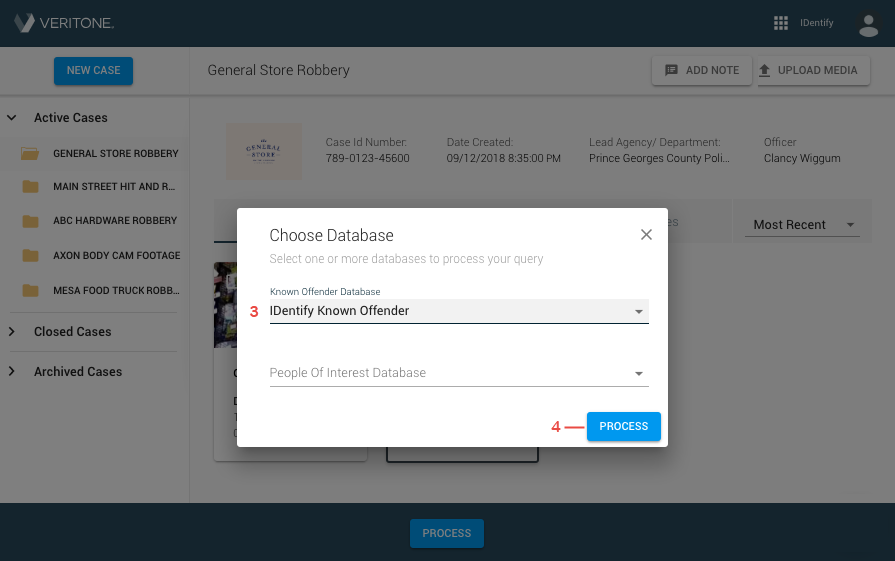Click the PROCESS button in the footer bar
895x561 pixels.
click(447, 533)
